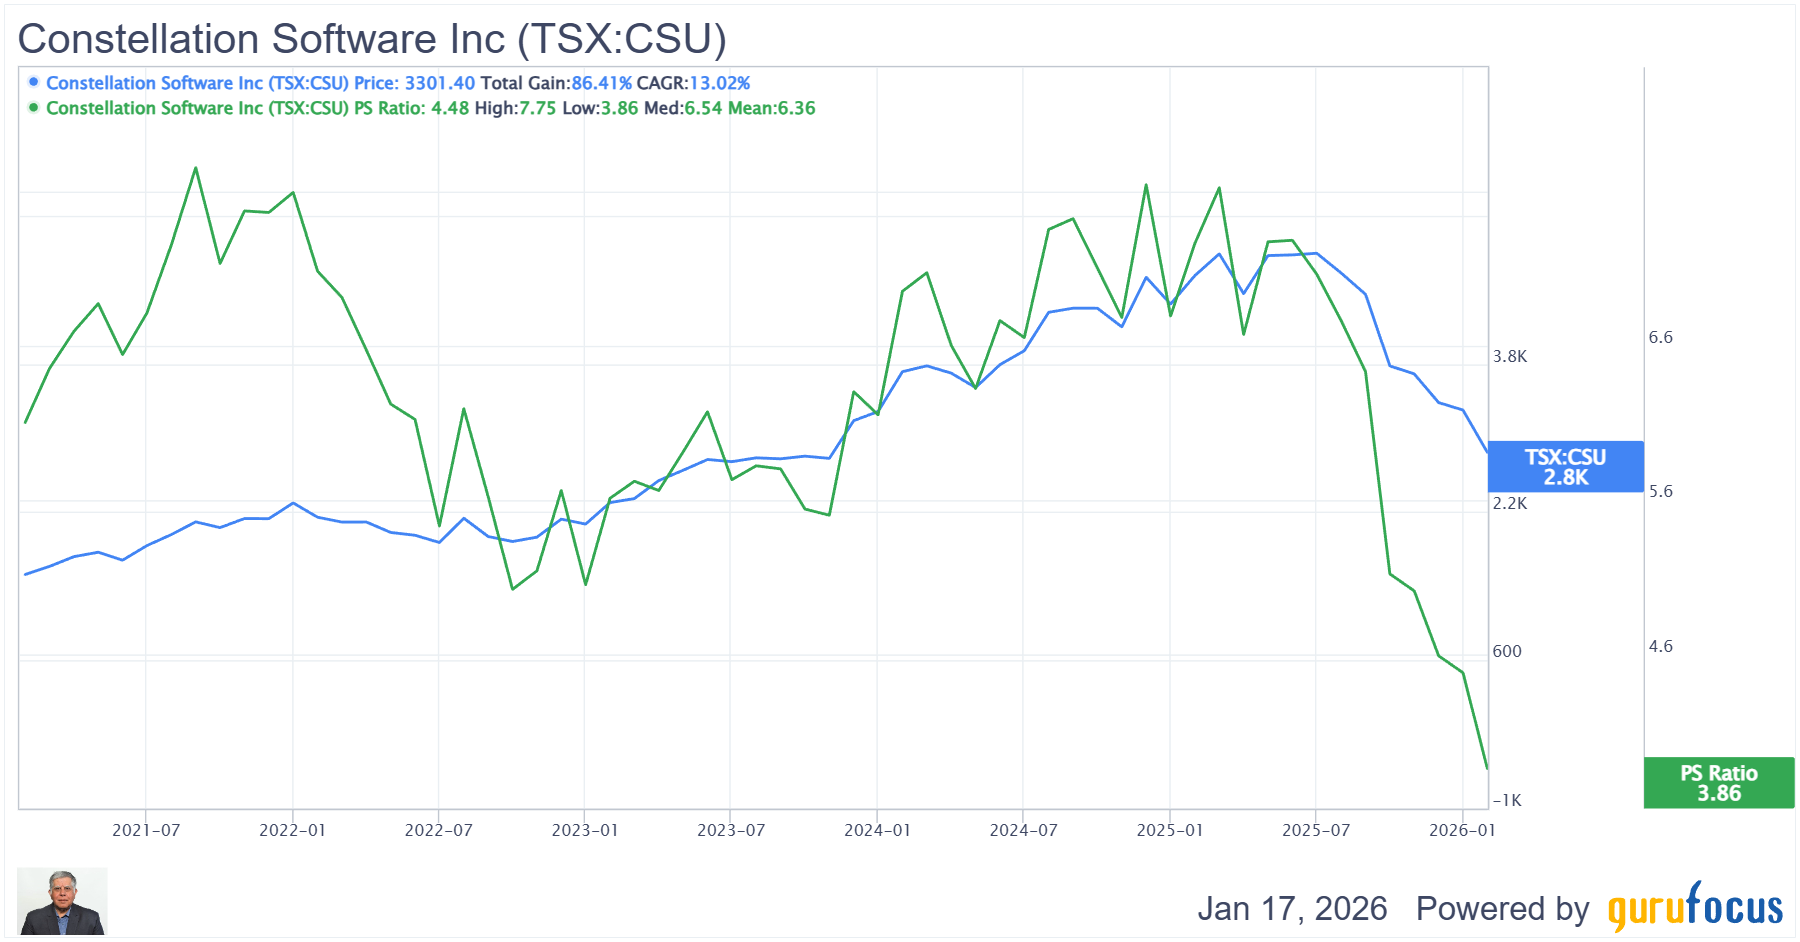1800x942 pixels.
Task: Click the Jan 17, 2026 date text
Action: click(1292, 908)
